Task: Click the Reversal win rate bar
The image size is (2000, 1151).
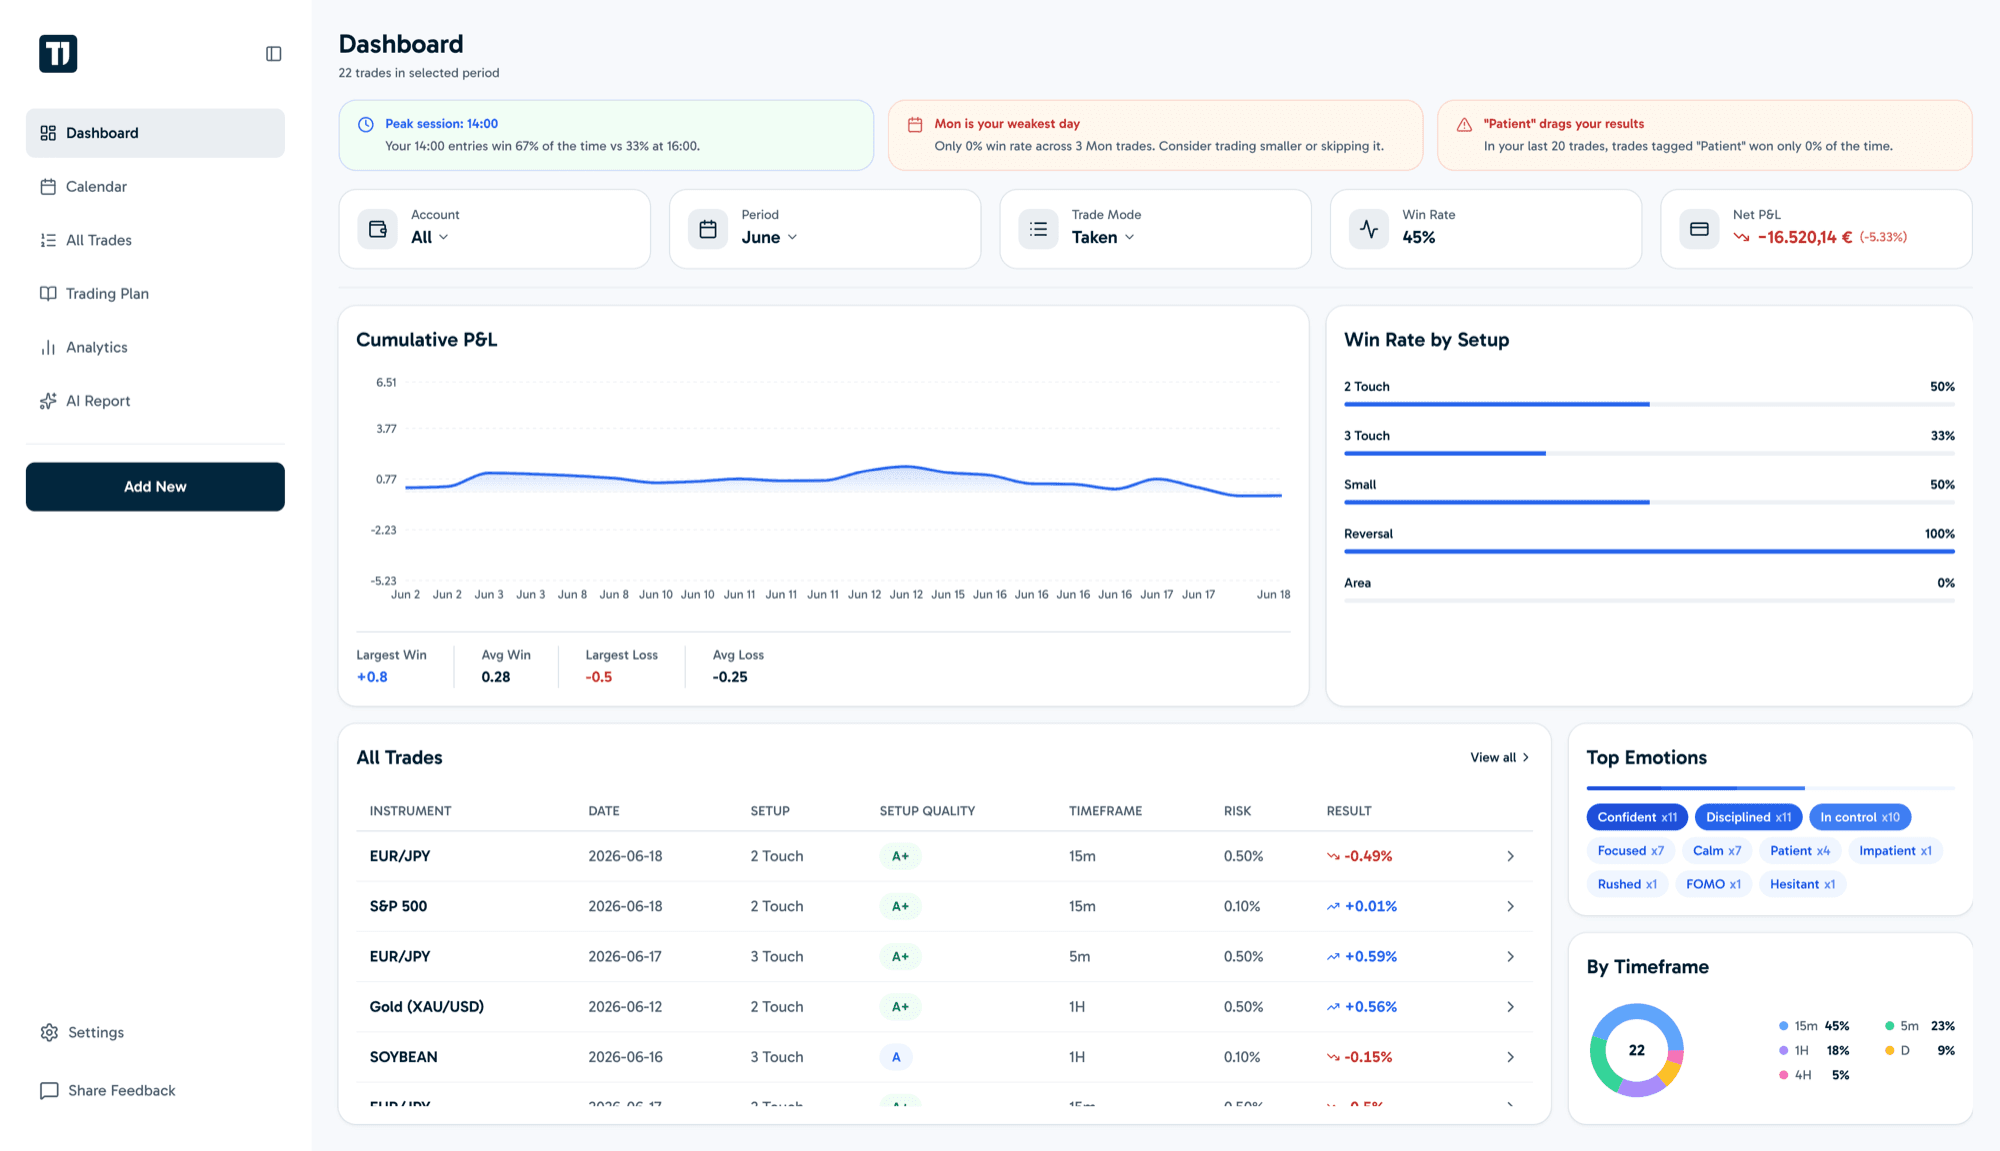Action: (1649, 551)
